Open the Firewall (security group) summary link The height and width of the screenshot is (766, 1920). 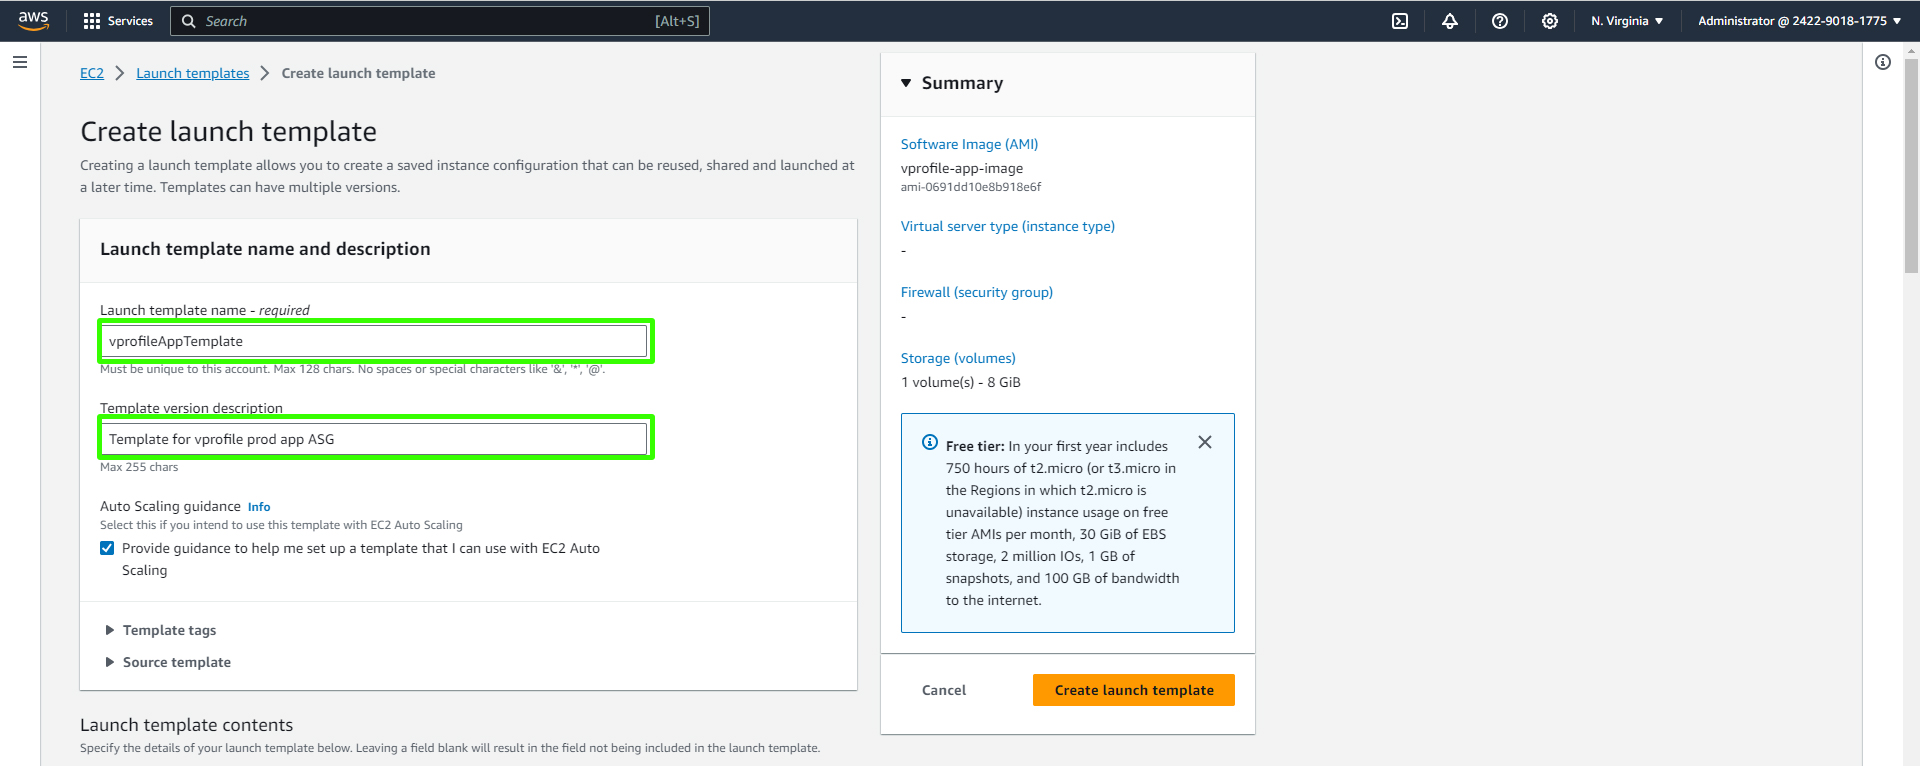coord(977,292)
